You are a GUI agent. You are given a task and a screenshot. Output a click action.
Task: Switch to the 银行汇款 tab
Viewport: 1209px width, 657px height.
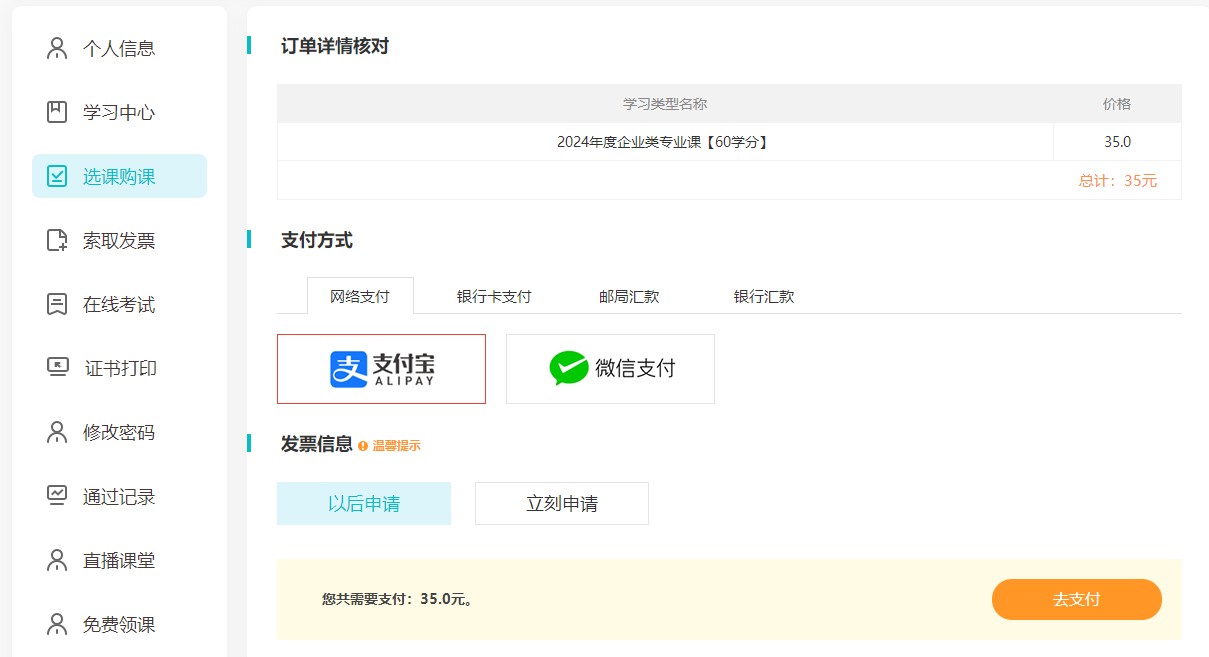tap(762, 296)
